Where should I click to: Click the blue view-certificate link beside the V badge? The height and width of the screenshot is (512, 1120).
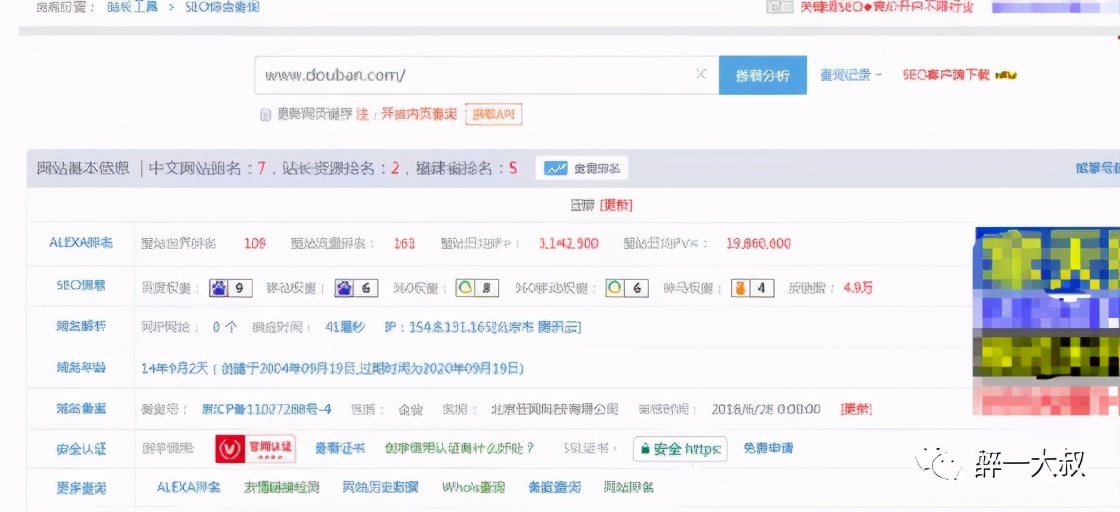[x=340, y=448]
